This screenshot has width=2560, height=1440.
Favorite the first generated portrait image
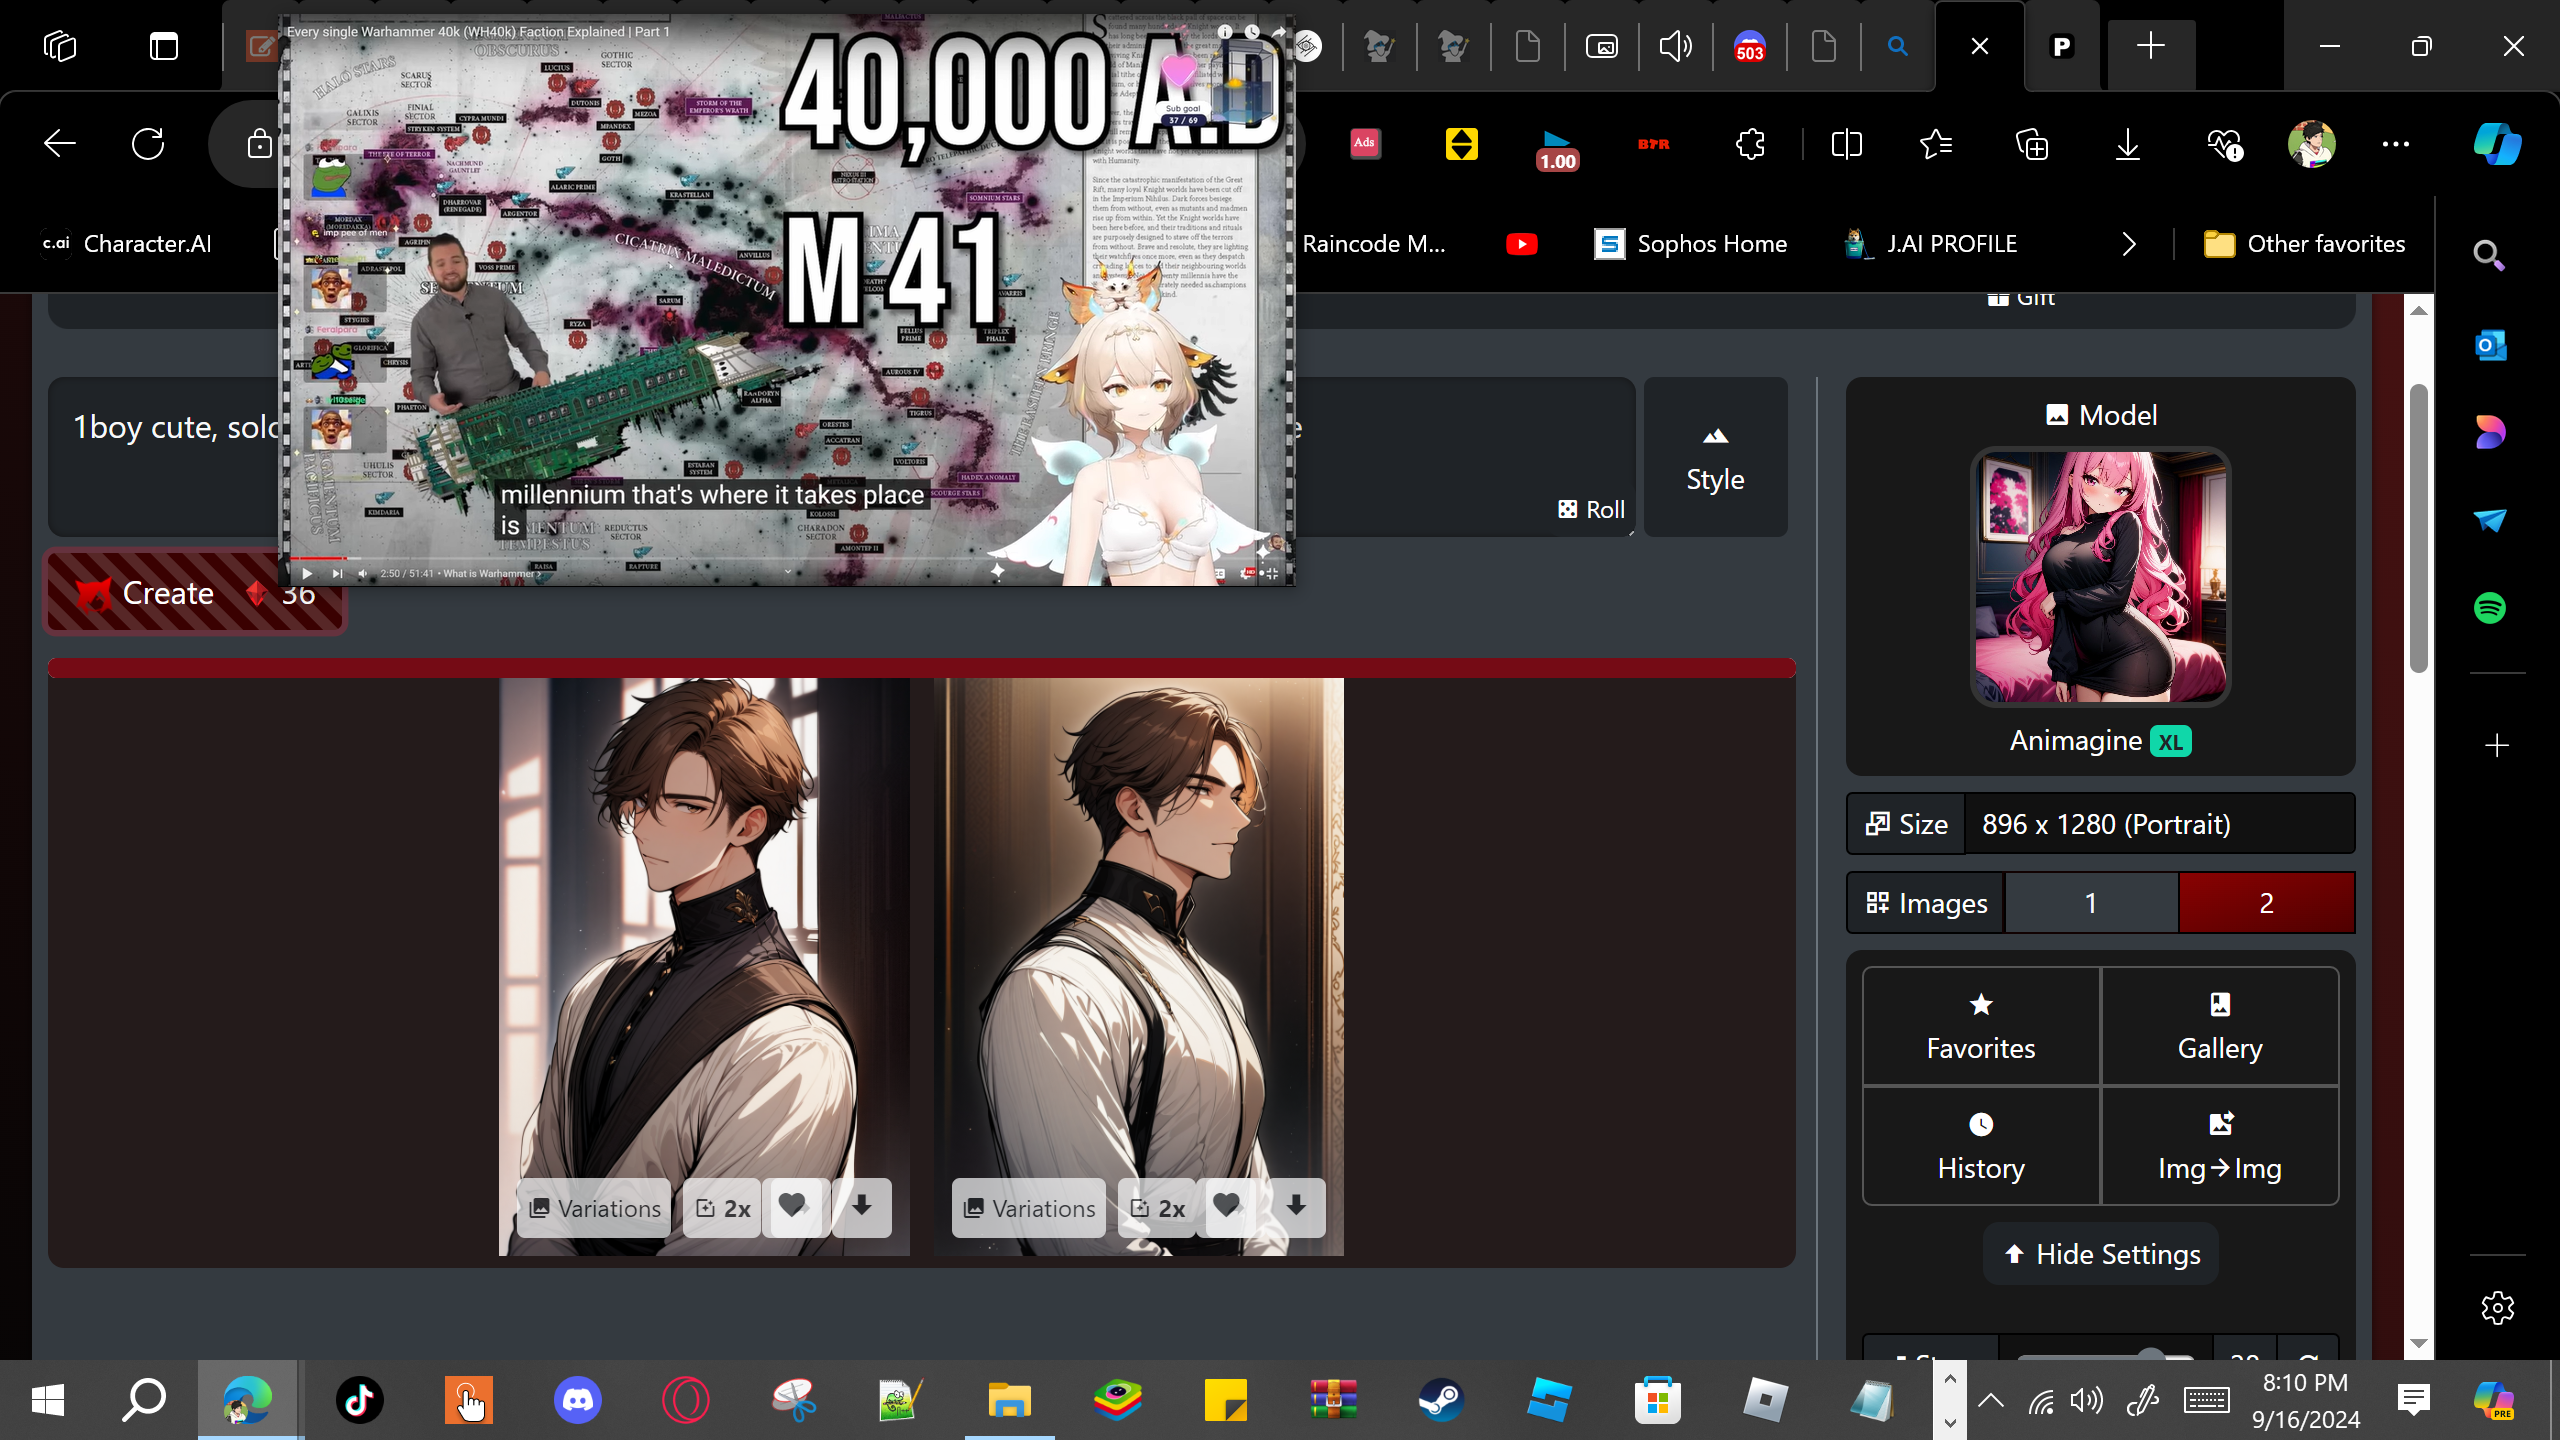793,1207
